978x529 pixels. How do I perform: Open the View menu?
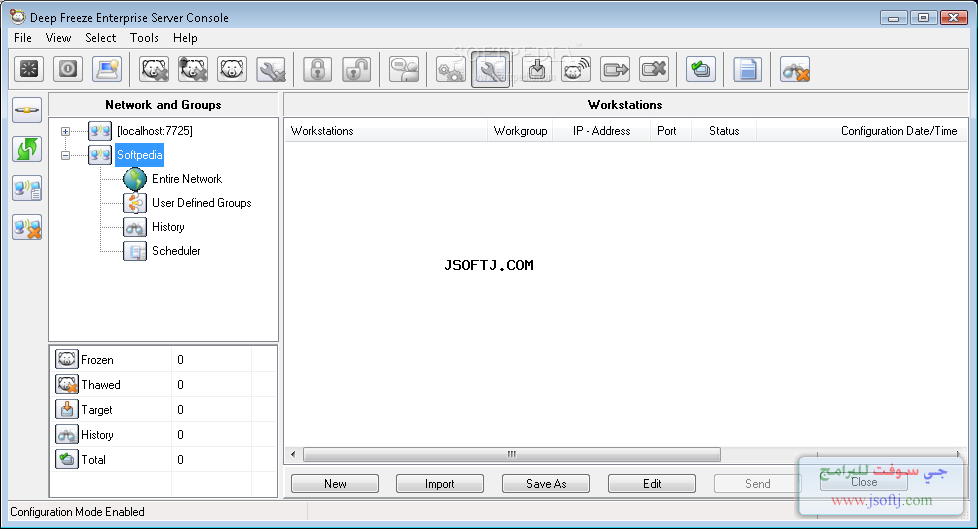point(58,37)
